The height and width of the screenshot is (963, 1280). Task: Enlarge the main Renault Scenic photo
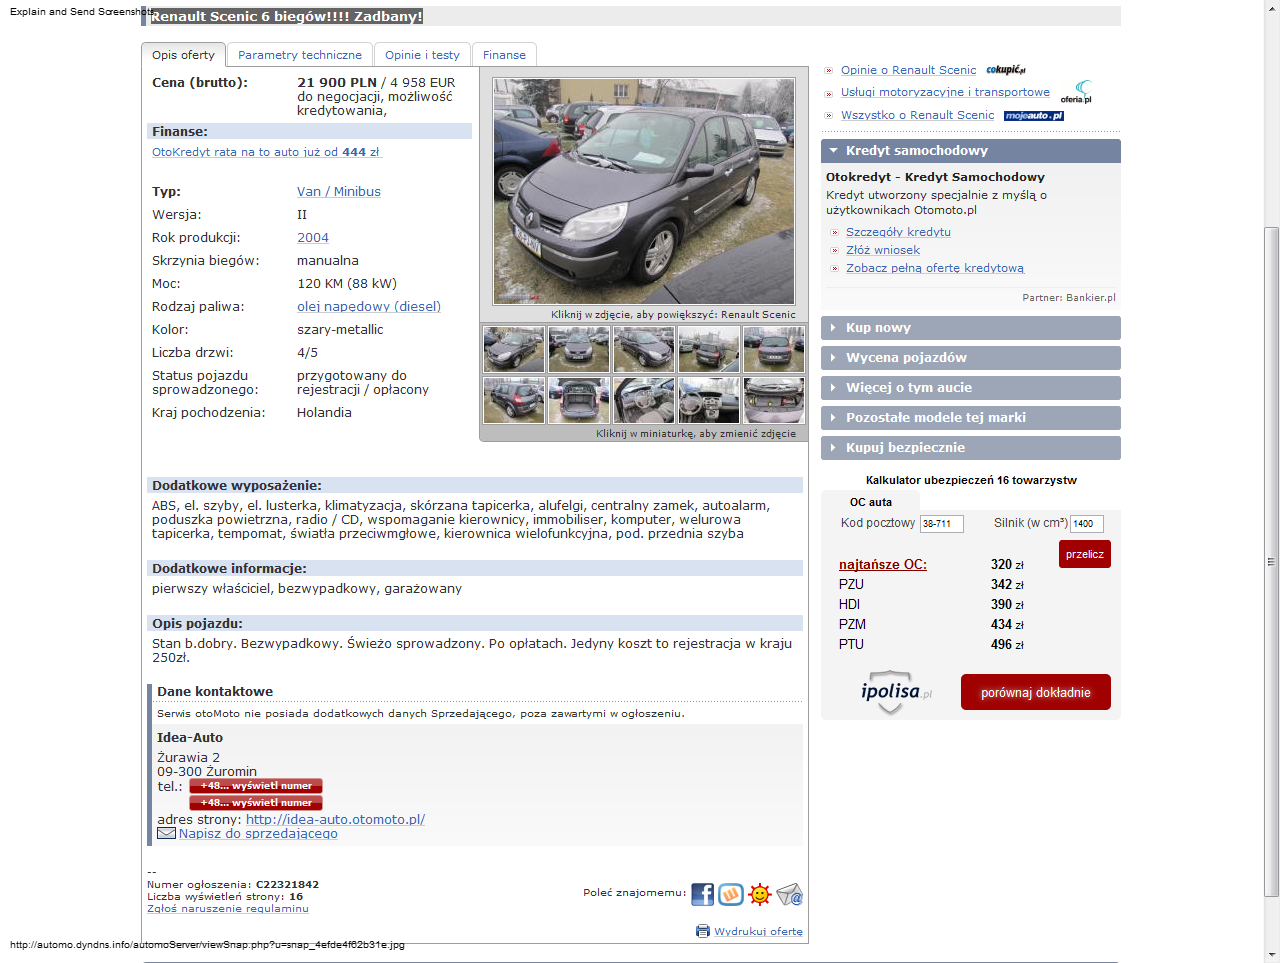pos(644,191)
